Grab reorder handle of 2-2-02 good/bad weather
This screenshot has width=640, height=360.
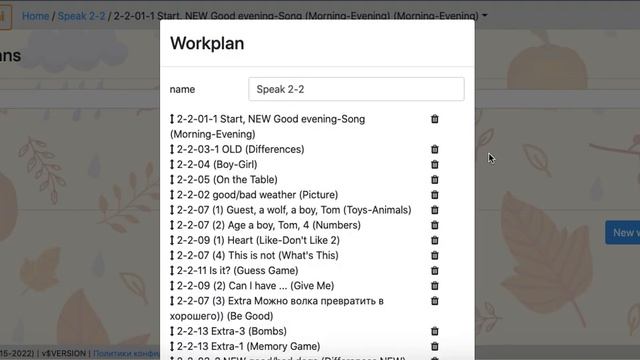click(x=172, y=195)
